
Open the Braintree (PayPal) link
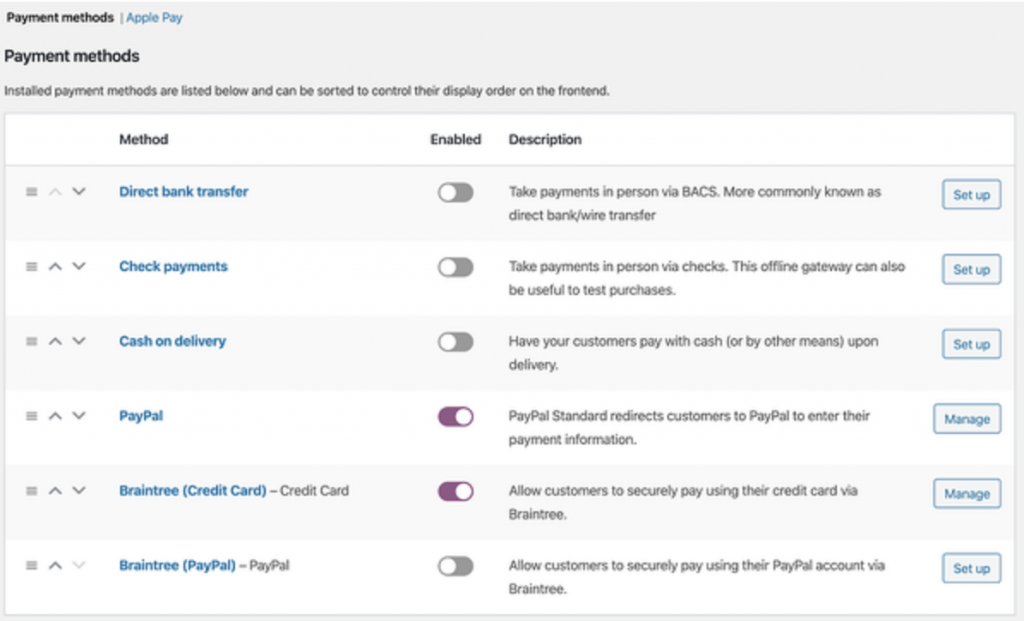(x=177, y=565)
